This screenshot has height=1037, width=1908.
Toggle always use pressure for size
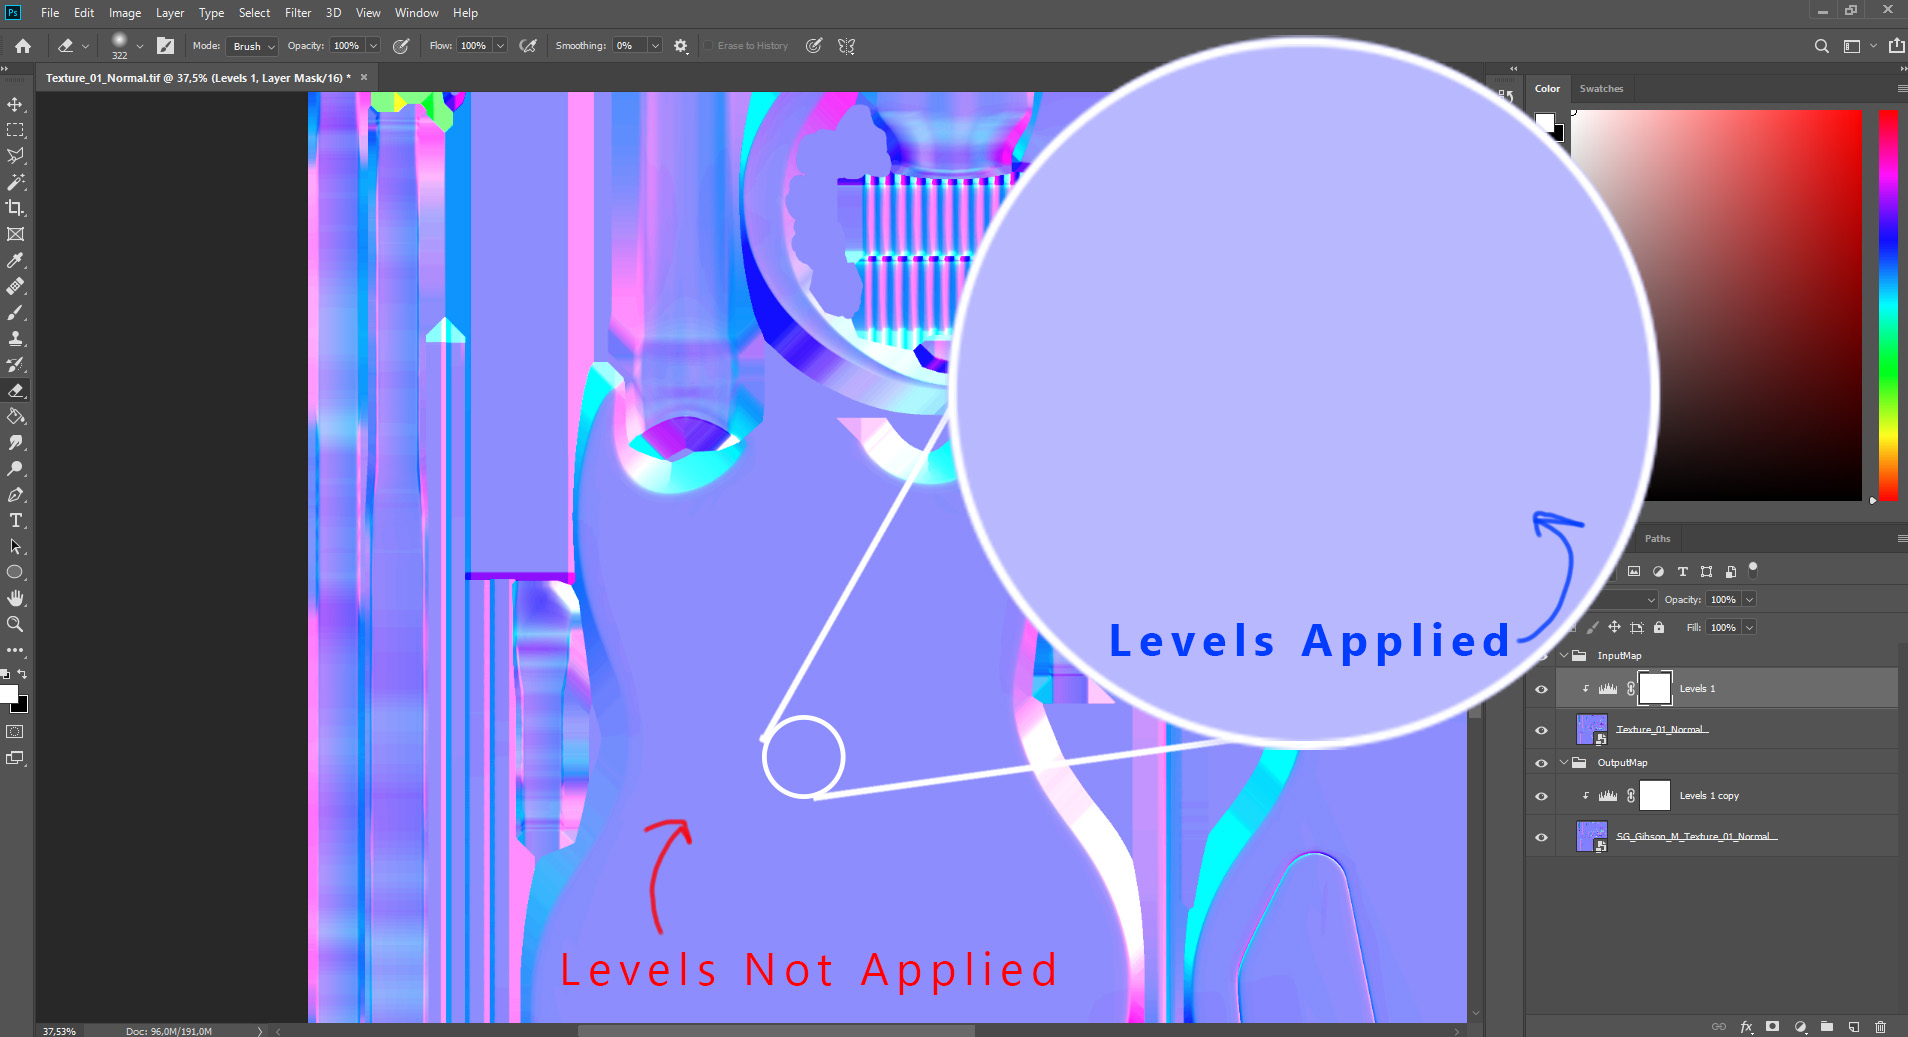click(814, 46)
